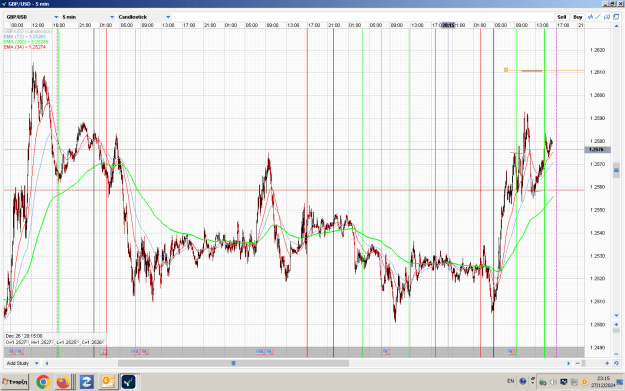Select the line drawing tool icon
This screenshot has height=391, width=625.
coord(598,17)
